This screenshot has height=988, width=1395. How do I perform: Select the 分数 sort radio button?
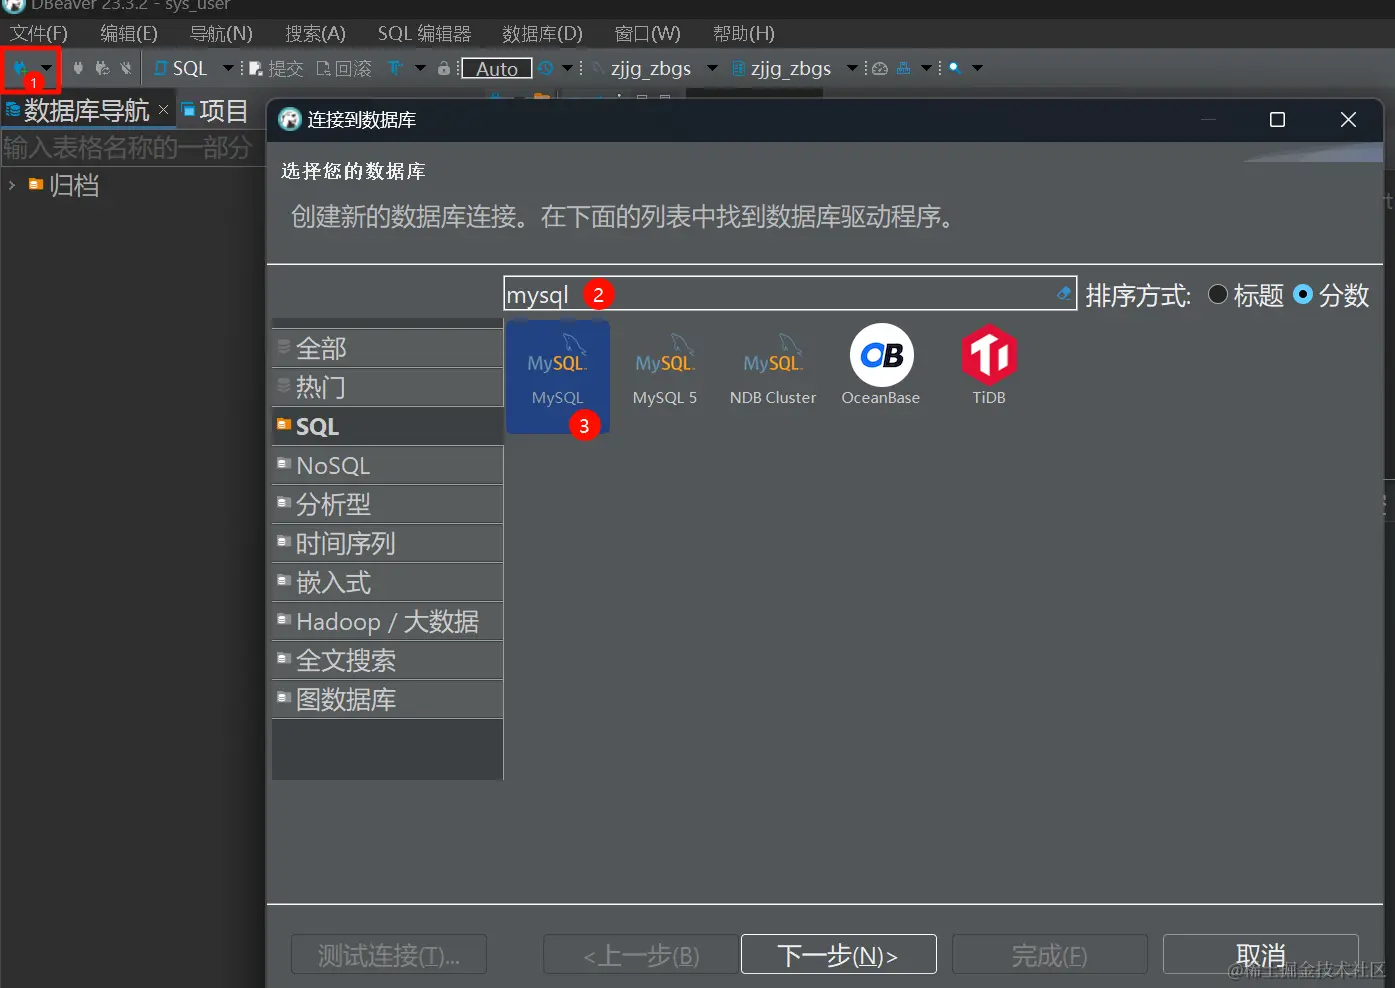coord(1303,295)
